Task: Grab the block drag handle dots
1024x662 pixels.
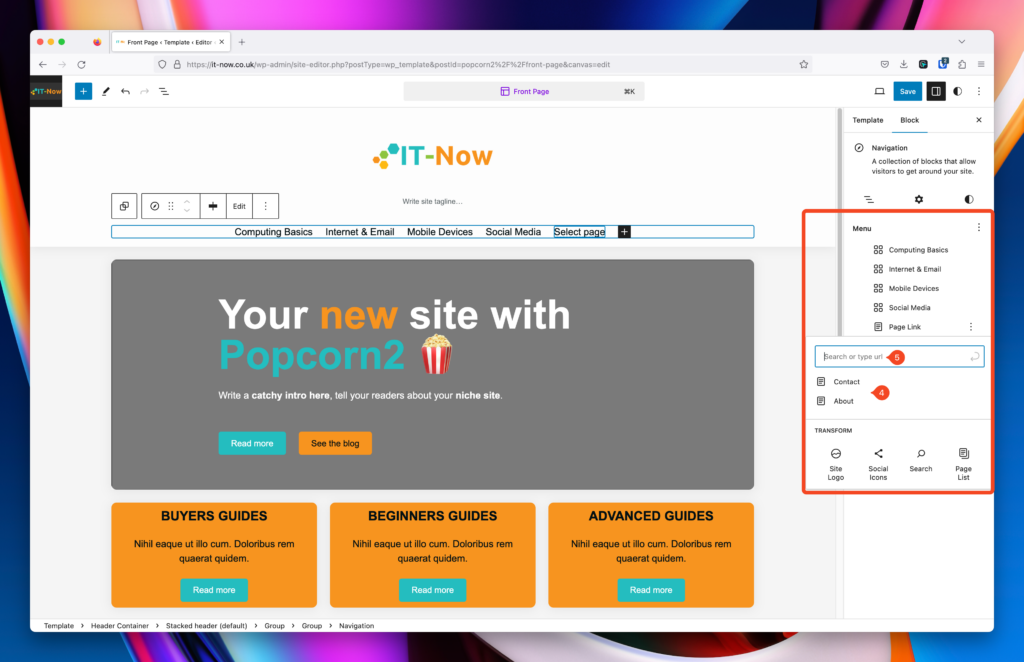Action: click(171, 206)
